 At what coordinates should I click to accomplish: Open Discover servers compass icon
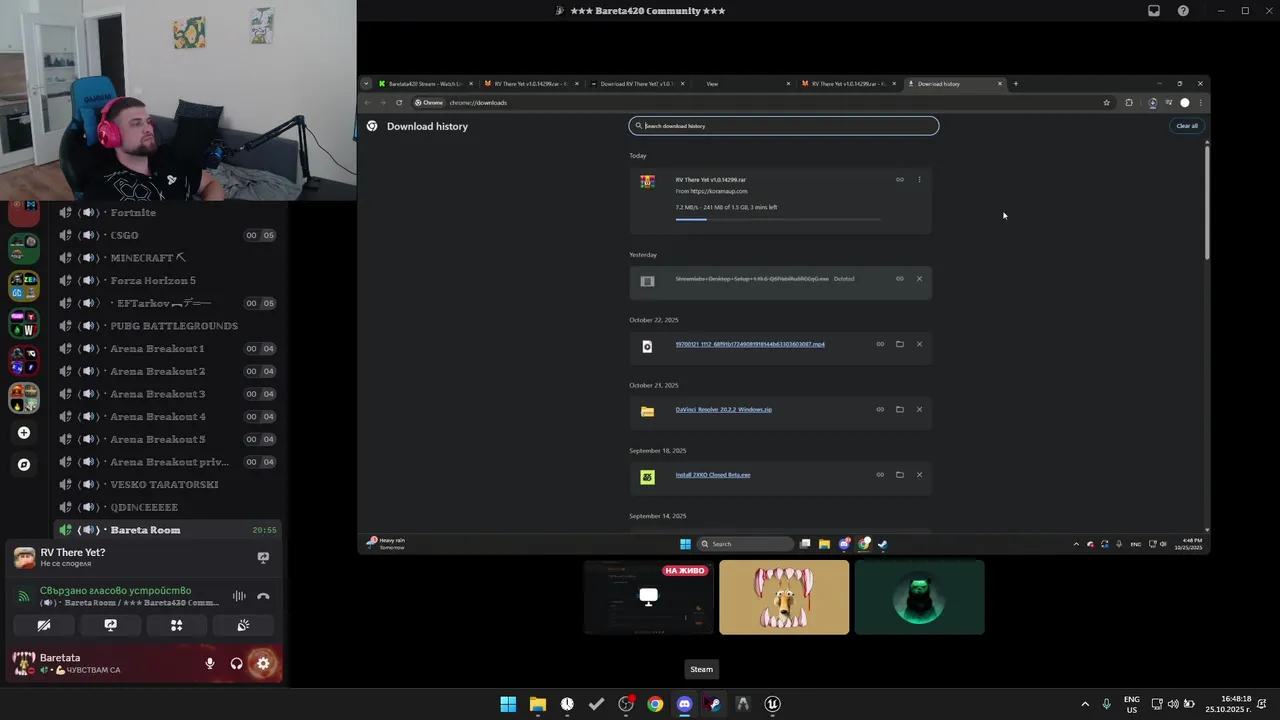(x=24, y=465)
